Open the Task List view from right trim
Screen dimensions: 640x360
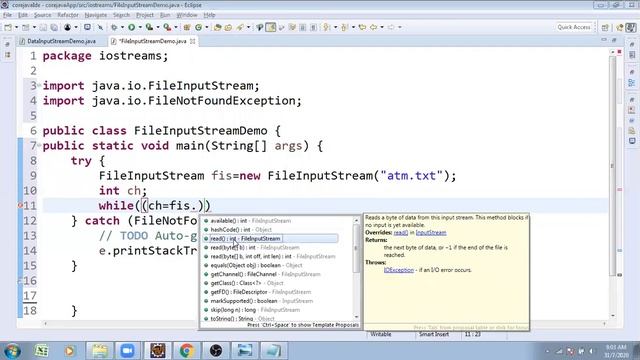click(632, 55)
